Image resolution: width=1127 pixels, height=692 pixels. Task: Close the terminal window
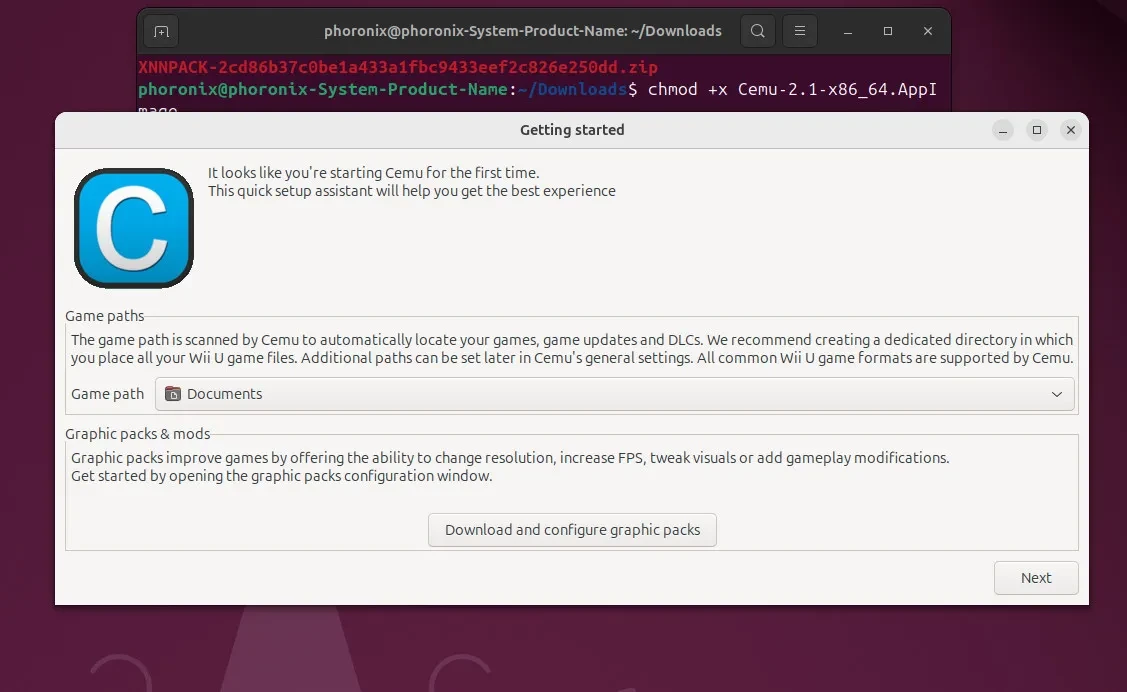pos(928,31)
